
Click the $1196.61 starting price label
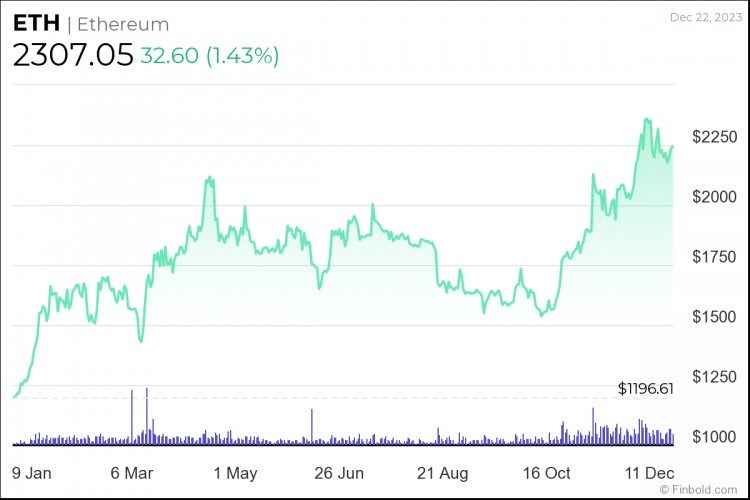coord(646,388)
